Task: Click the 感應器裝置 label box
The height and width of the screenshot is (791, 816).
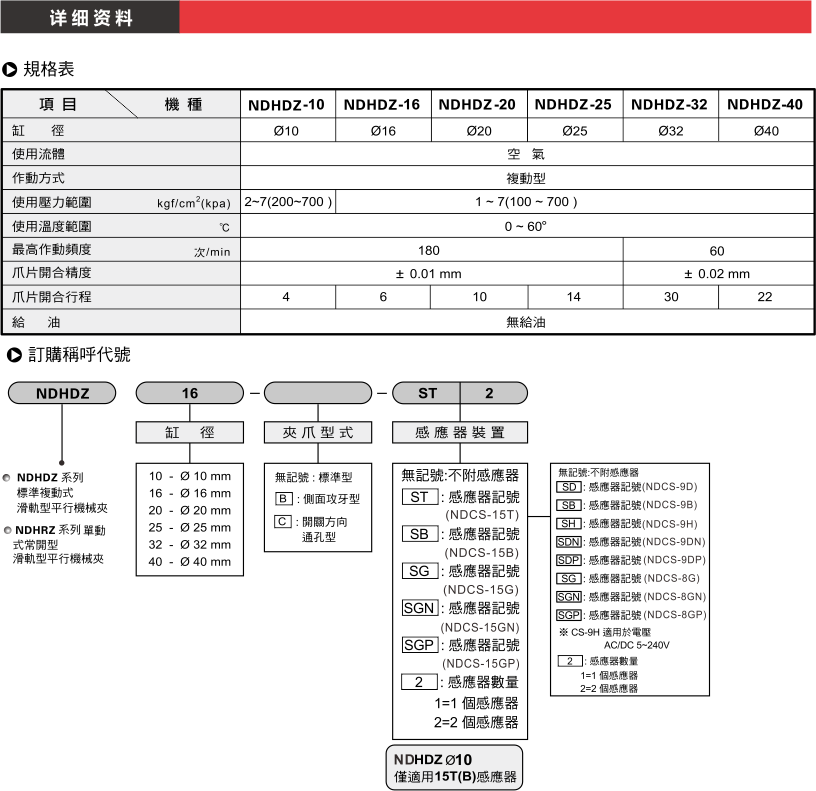Action: (460, 432)
